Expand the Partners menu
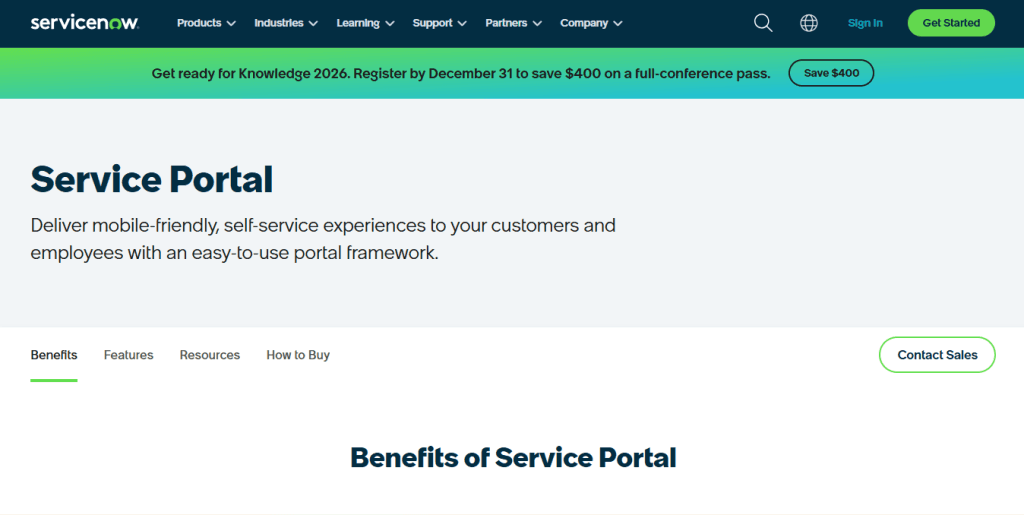 pos(513,23)
